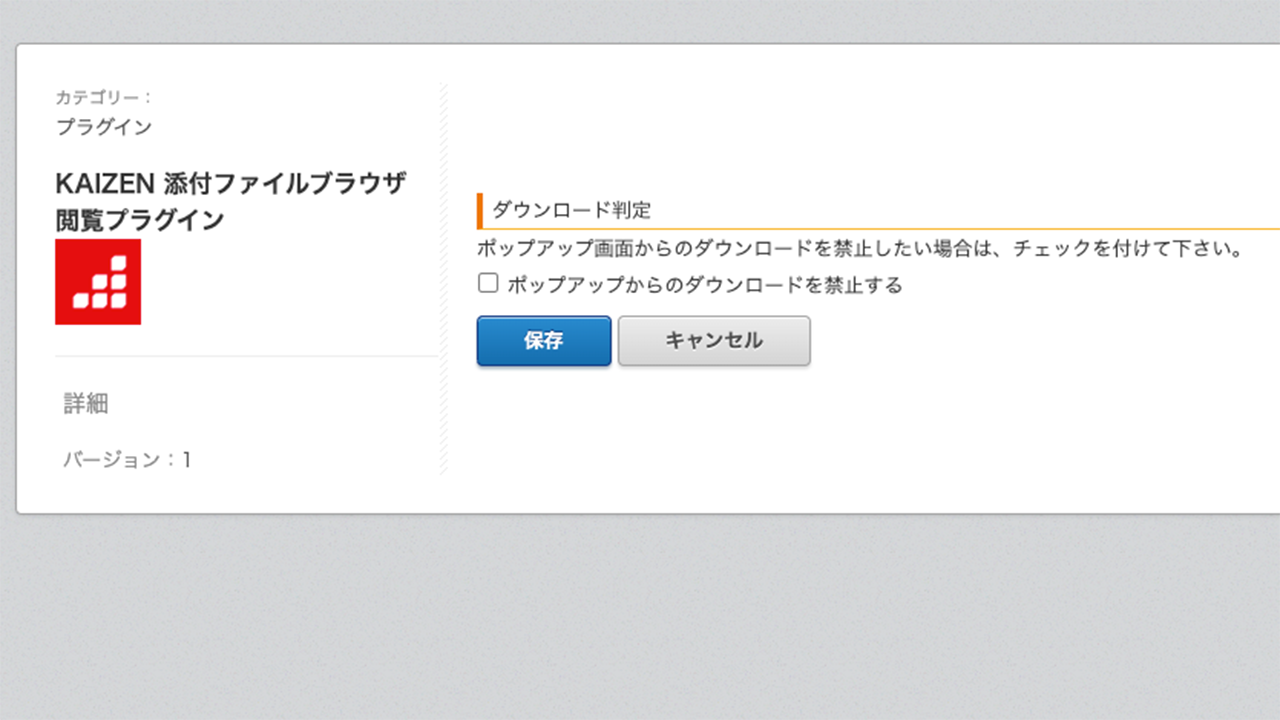
Task: Click the ポップアップ画面からのダウンロード description sentence
Action: [860, 248]
